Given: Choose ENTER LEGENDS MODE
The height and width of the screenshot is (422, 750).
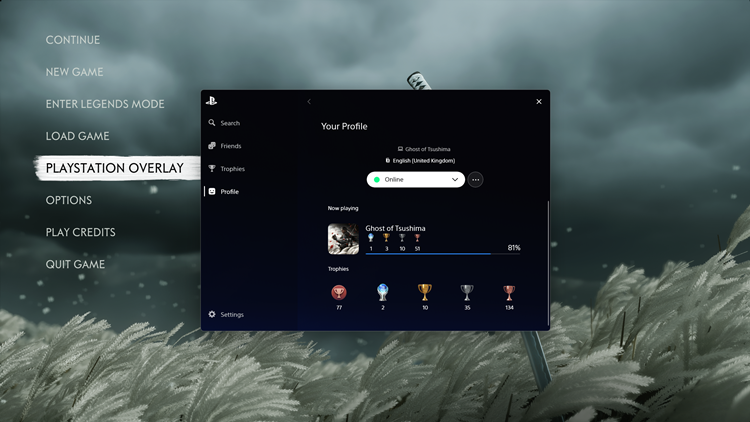Looking at the screenshot, I should coord(105,104).
